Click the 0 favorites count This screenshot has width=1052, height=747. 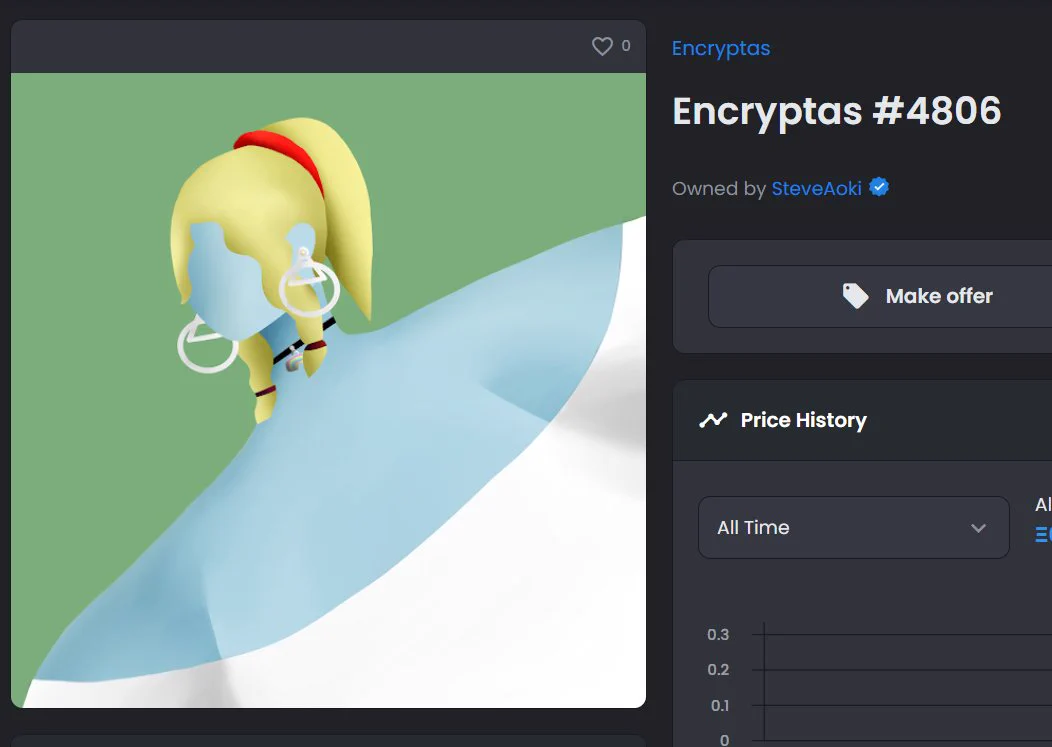click(626, 46)
